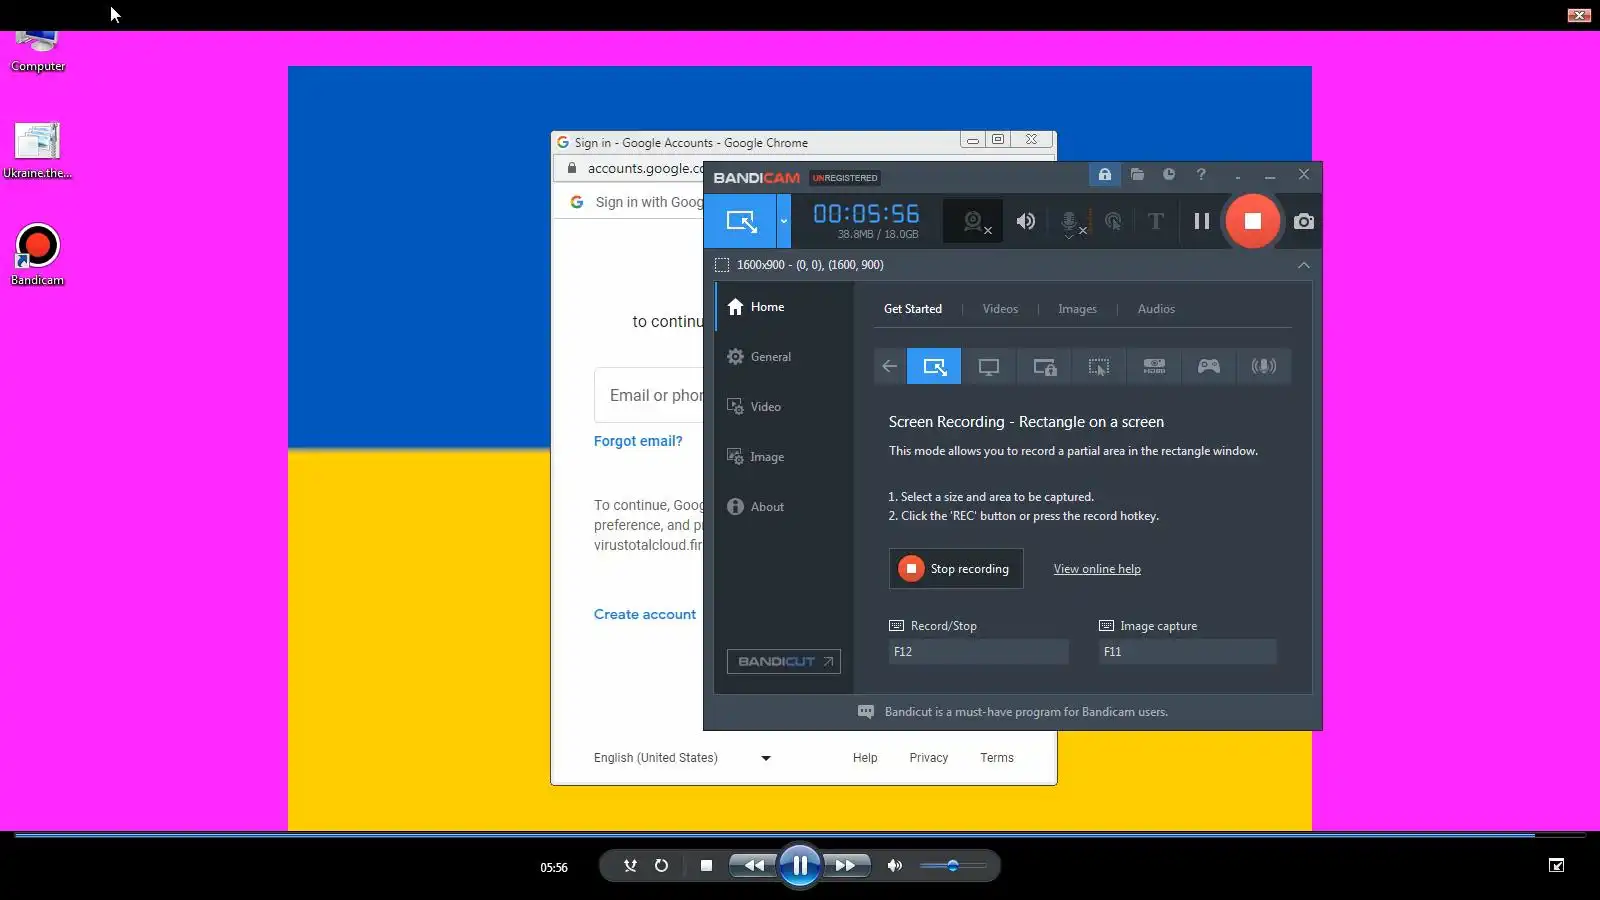The width and height of the screenshot is (1600, 900).
Task: Select the Computer desktop icon
Action: coord(38,52)
